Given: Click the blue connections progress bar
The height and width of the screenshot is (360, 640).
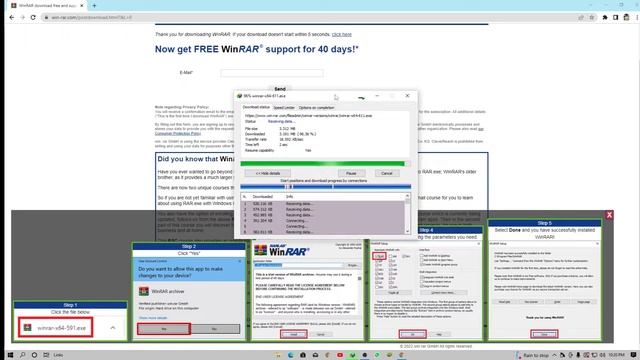Looking at the screenshot, I should click(x=325, y=187).
